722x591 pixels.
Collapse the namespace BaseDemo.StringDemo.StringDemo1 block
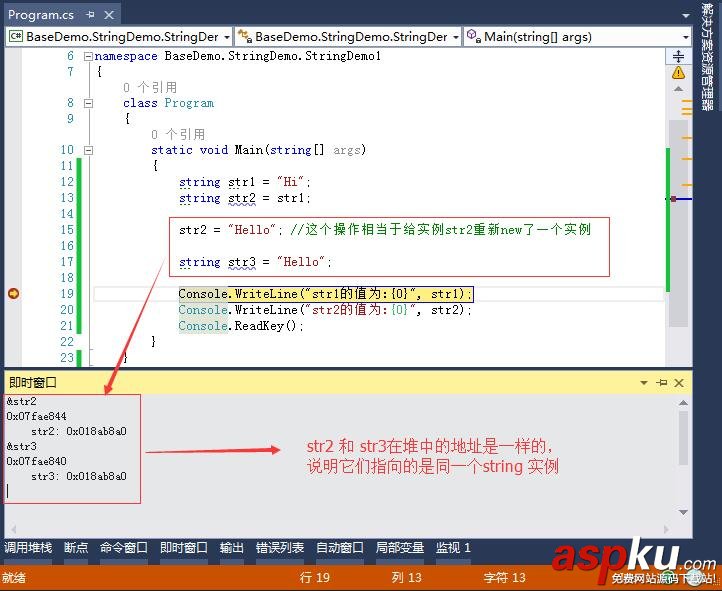(x=88, y=56)
